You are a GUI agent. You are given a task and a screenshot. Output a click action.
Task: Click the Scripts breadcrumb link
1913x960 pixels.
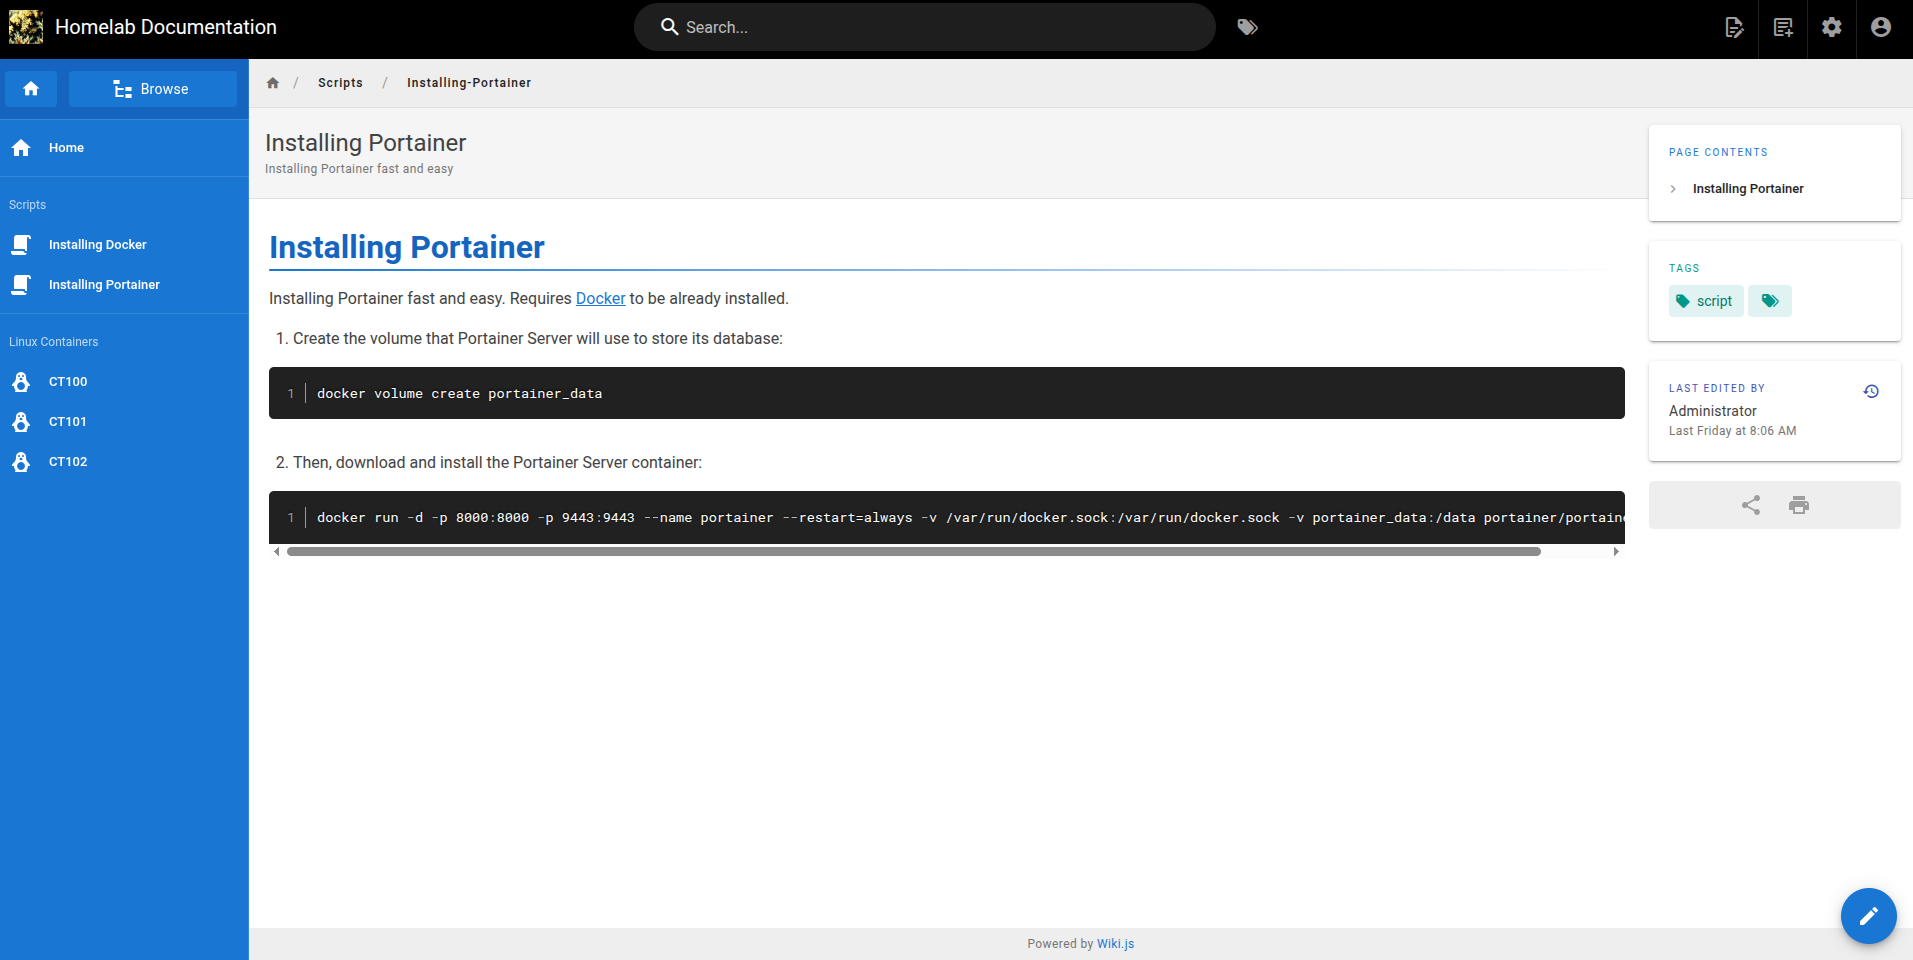340,83
